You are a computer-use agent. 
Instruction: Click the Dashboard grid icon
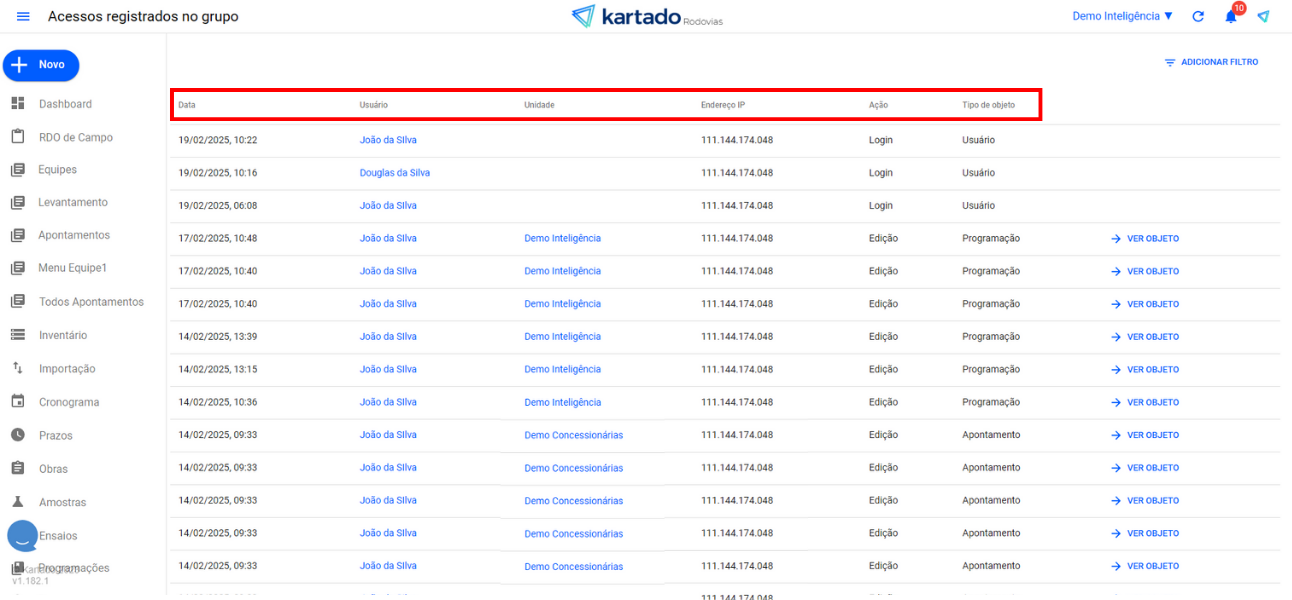point(17,104)
